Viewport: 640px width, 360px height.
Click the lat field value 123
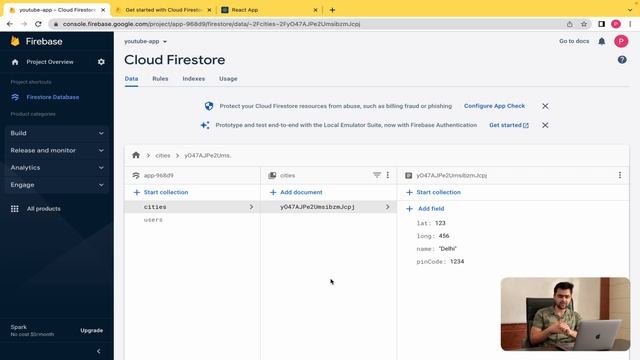point(440,223)
